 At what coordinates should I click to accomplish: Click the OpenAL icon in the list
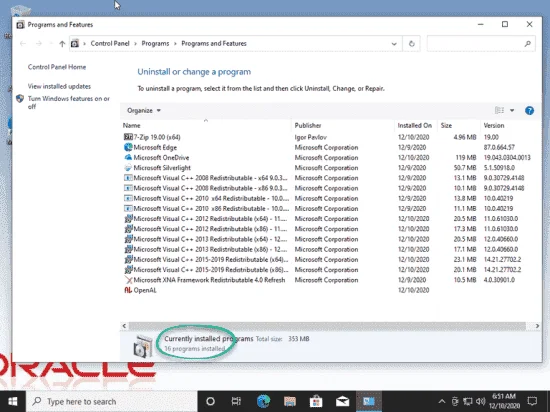128,290
